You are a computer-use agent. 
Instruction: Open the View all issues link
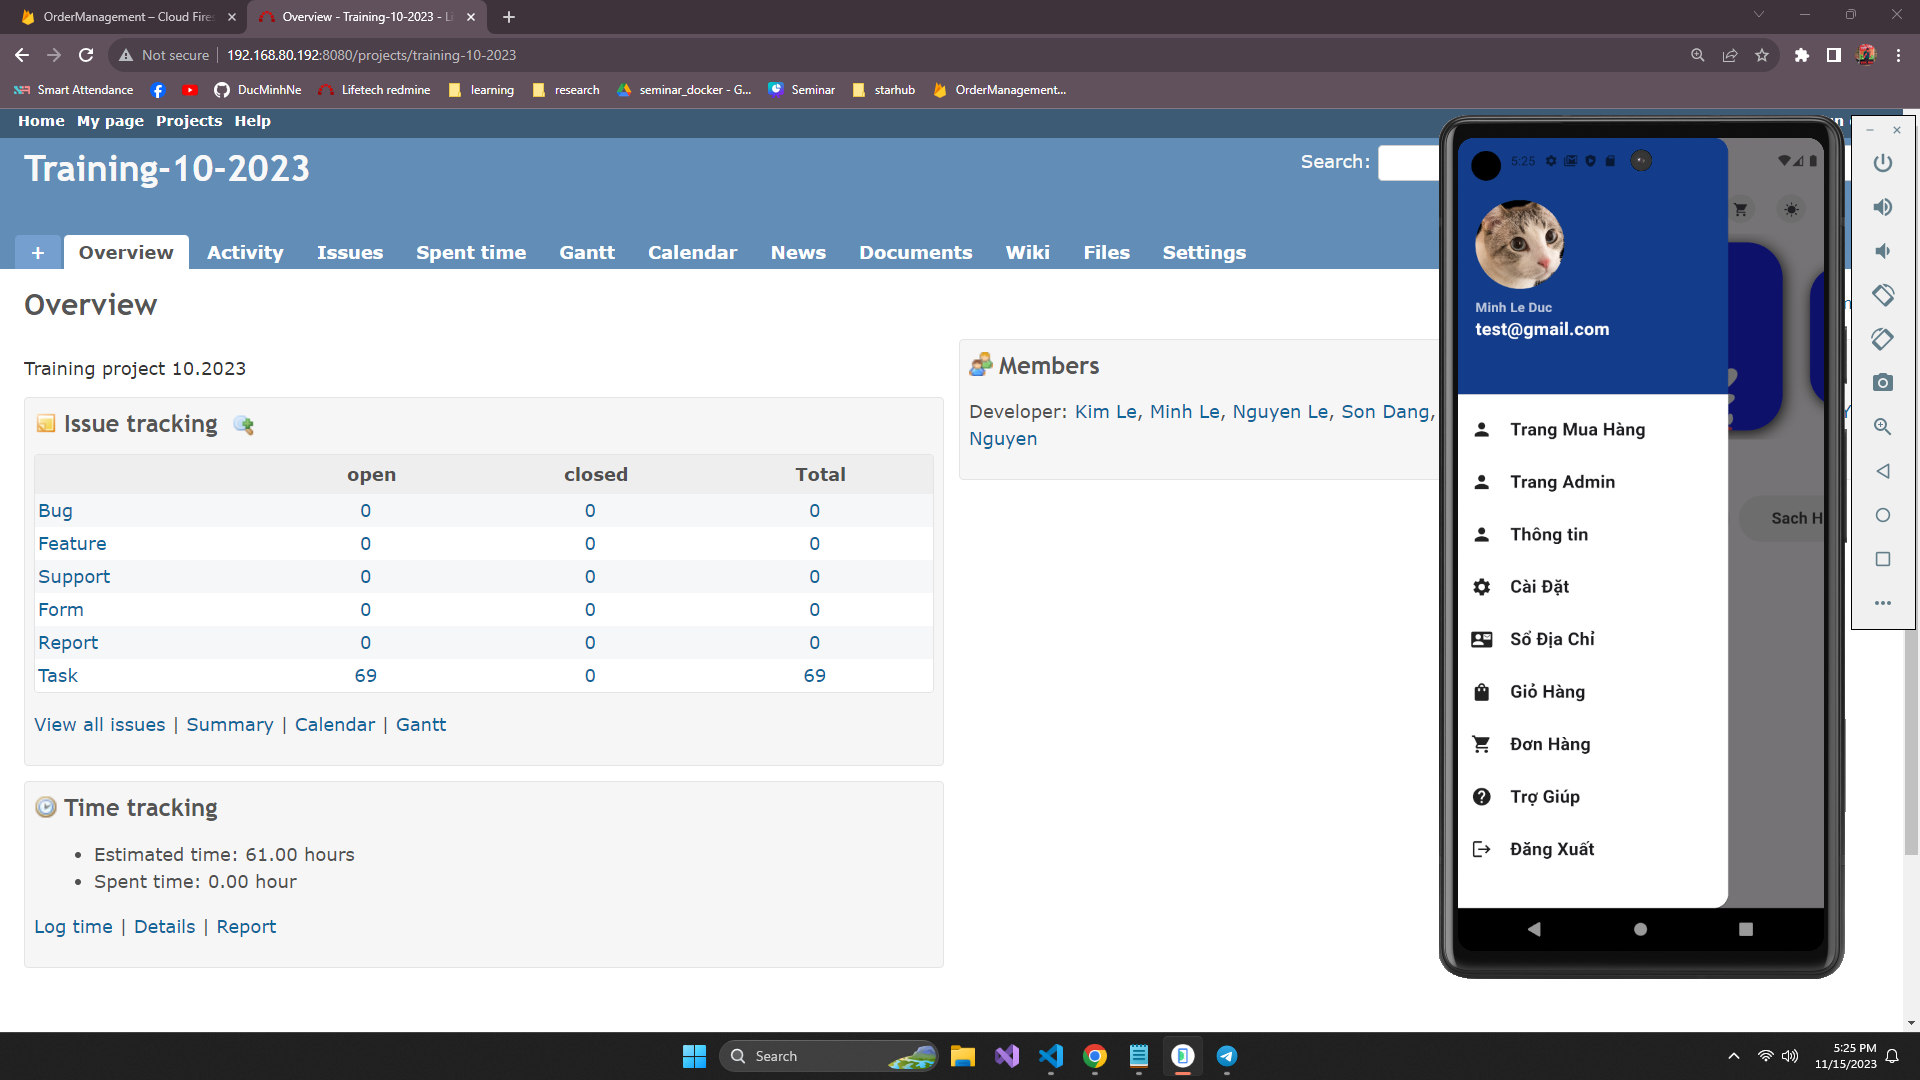coord(100,725)
